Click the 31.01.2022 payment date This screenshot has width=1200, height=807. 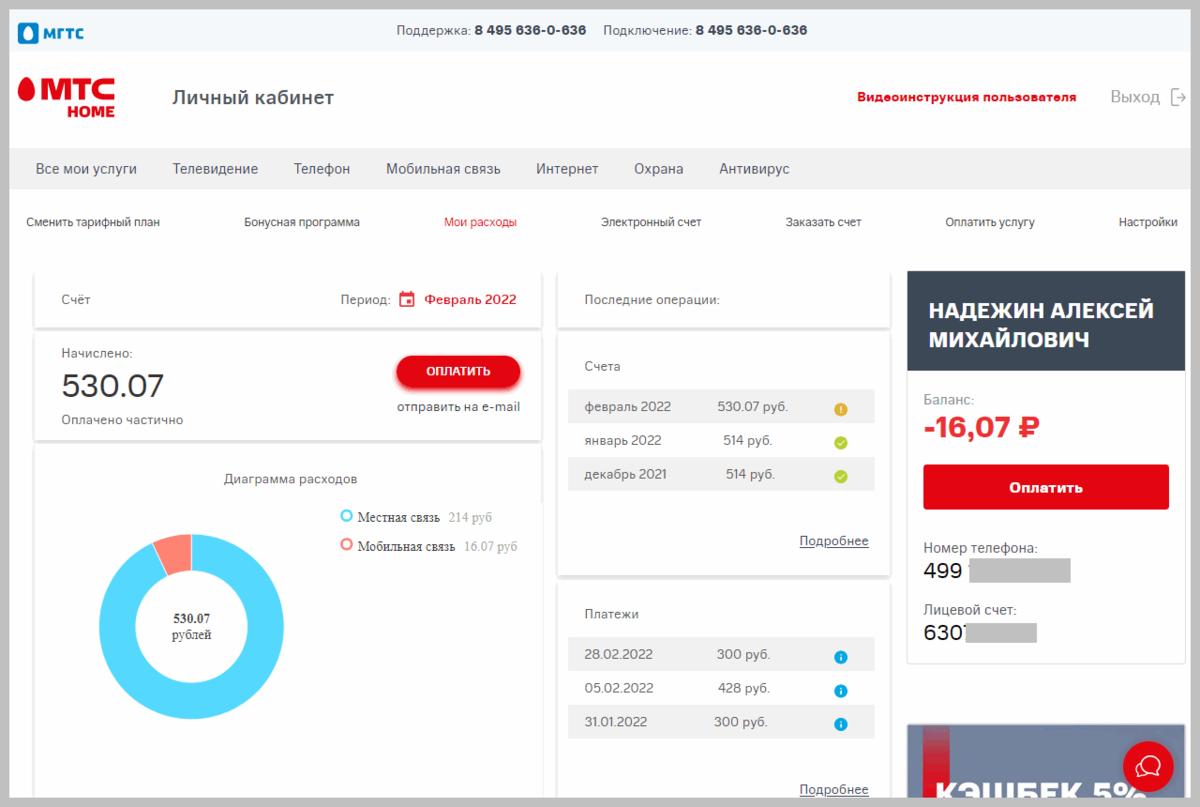[x=618, y=722]
